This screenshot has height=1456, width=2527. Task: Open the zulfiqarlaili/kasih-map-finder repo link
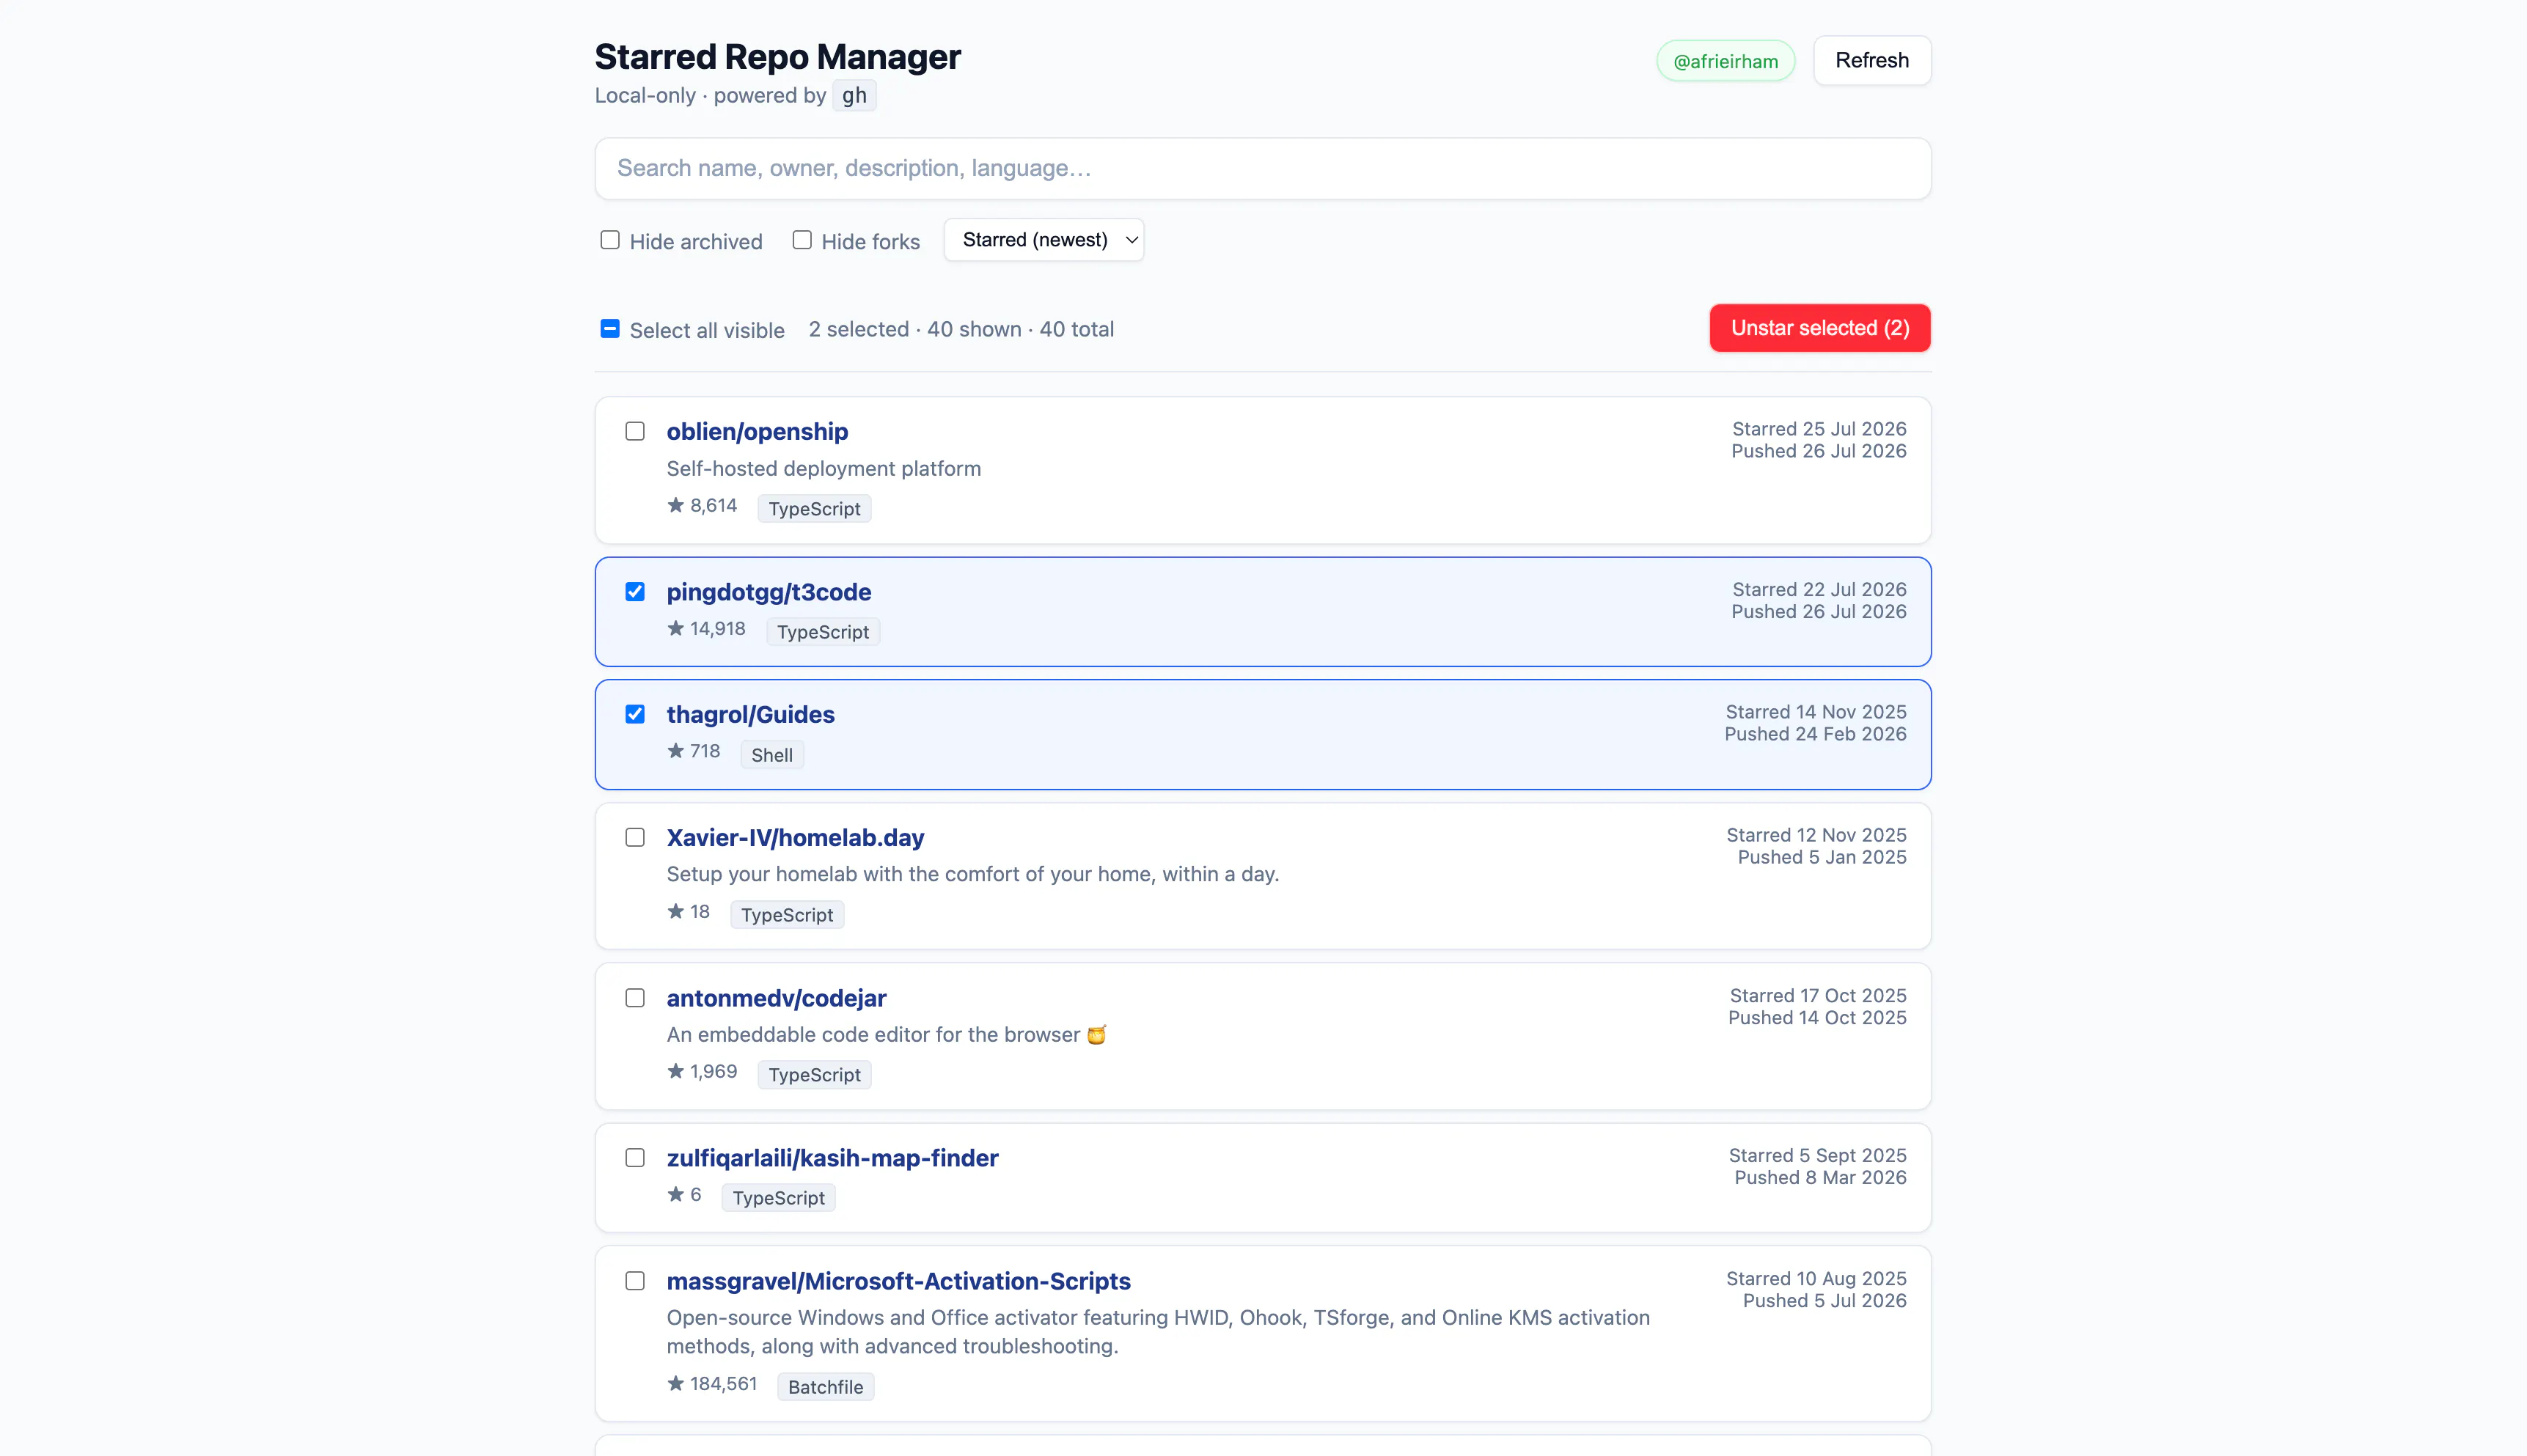pos(832,1158)
